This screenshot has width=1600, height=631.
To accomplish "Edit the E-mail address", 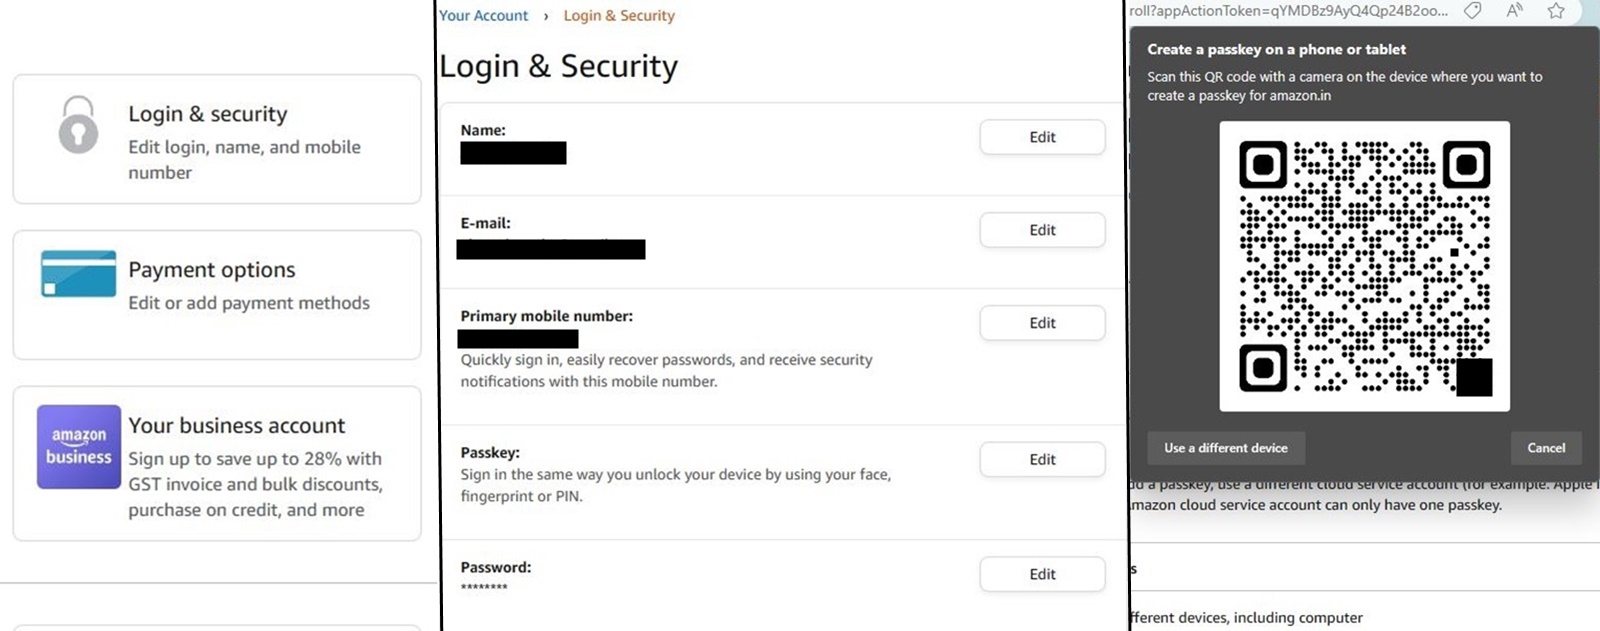I will [1041, 230].
